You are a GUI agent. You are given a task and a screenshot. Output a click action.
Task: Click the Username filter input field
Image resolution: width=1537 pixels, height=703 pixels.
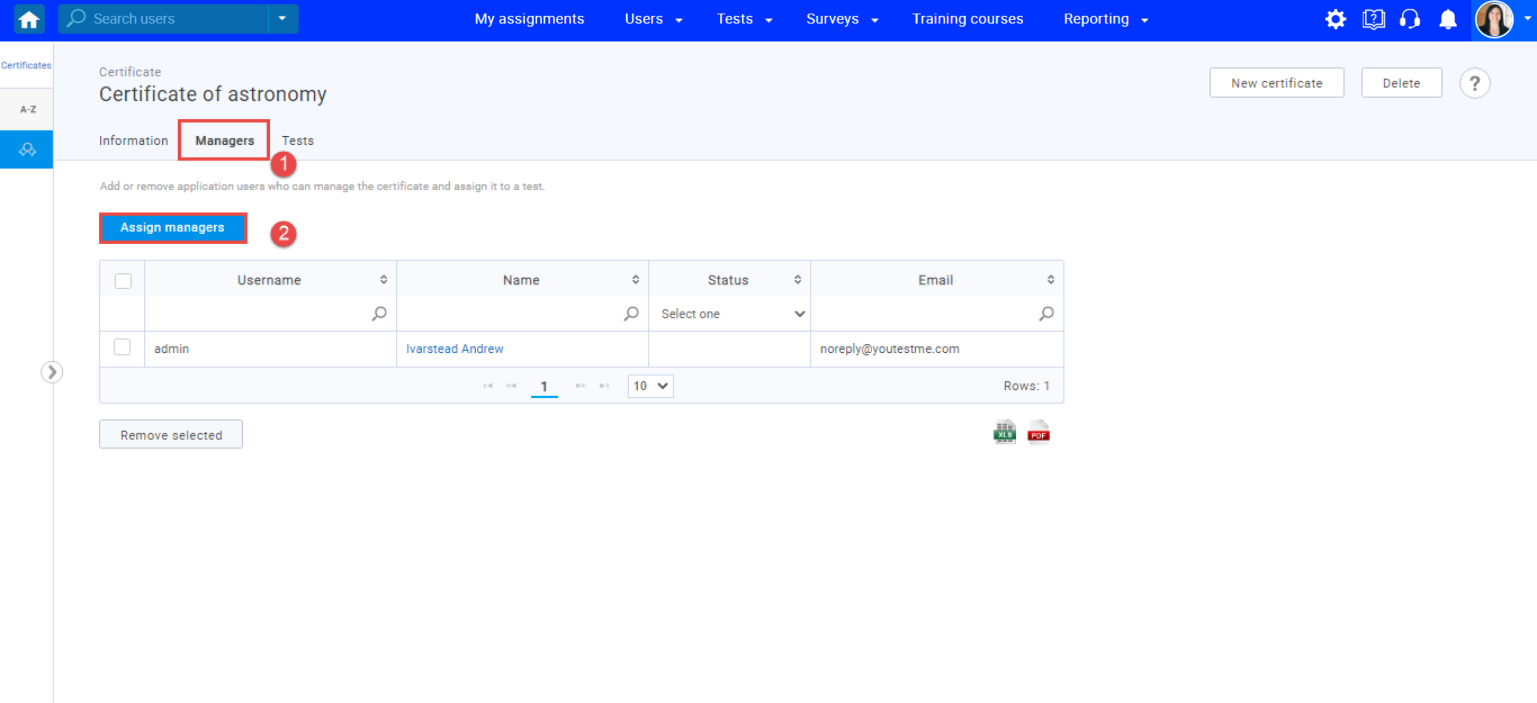point(260,314)
